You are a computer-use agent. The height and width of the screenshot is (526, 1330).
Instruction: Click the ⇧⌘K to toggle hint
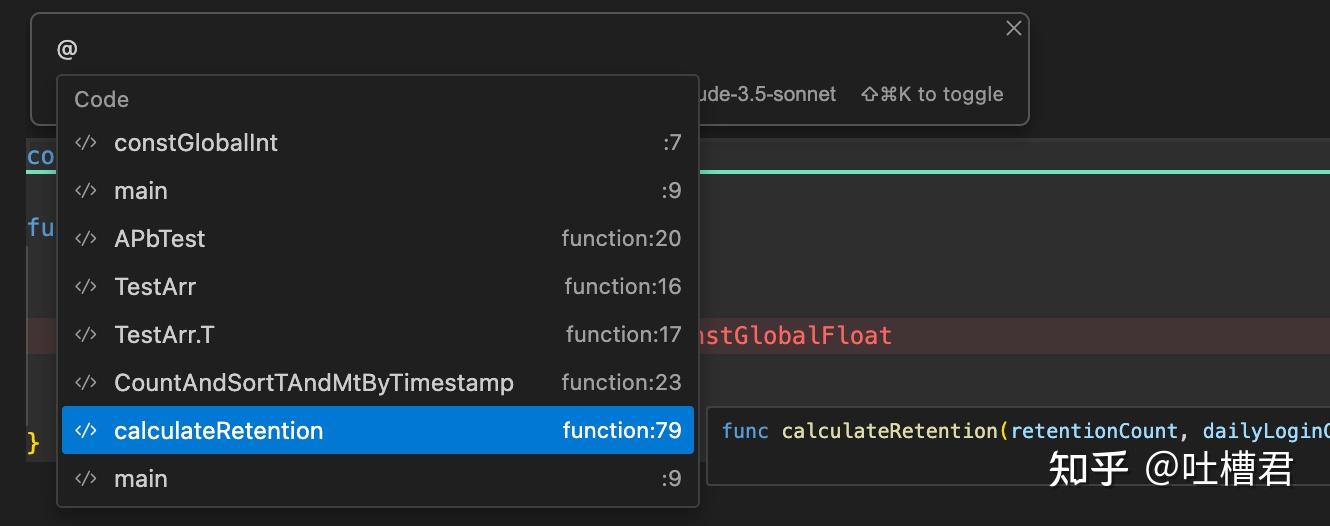coord(932,95)
